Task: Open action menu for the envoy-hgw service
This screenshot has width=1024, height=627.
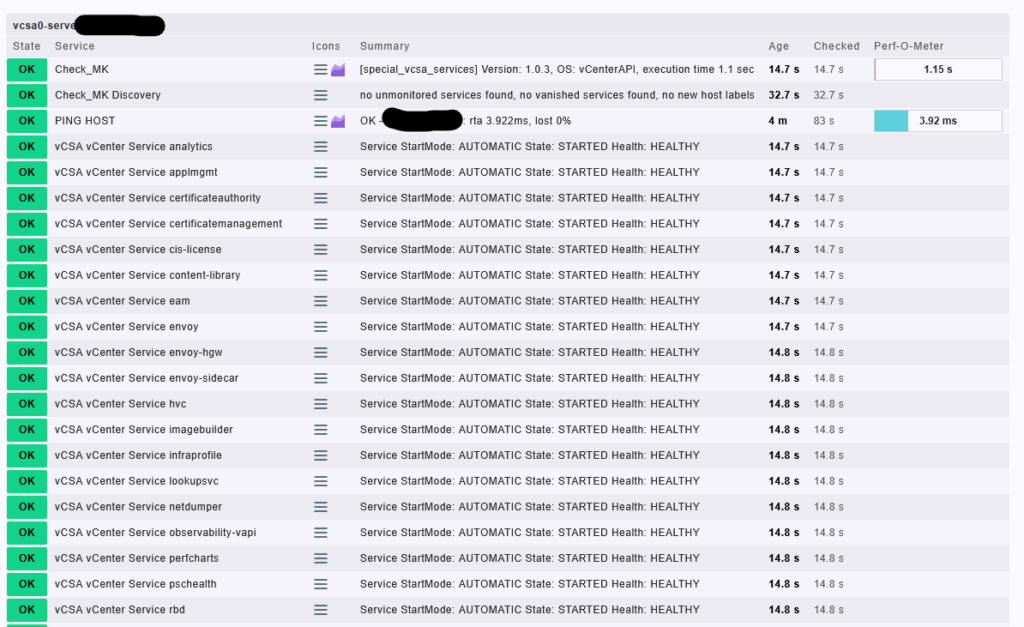Action: point(320,353)
